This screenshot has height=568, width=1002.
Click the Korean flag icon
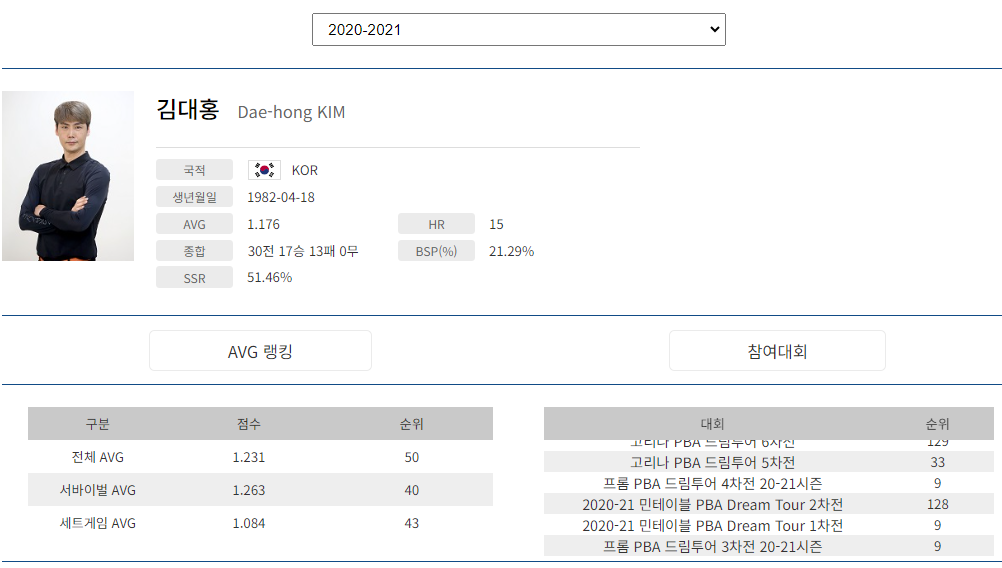(264, 170)
